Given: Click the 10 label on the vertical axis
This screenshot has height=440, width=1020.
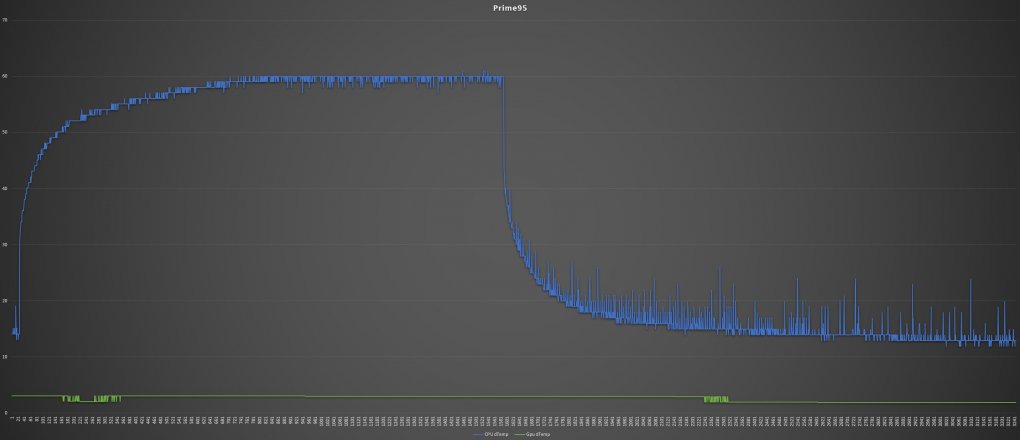Looking at the screenshot, I should click(x=5, y=357).
